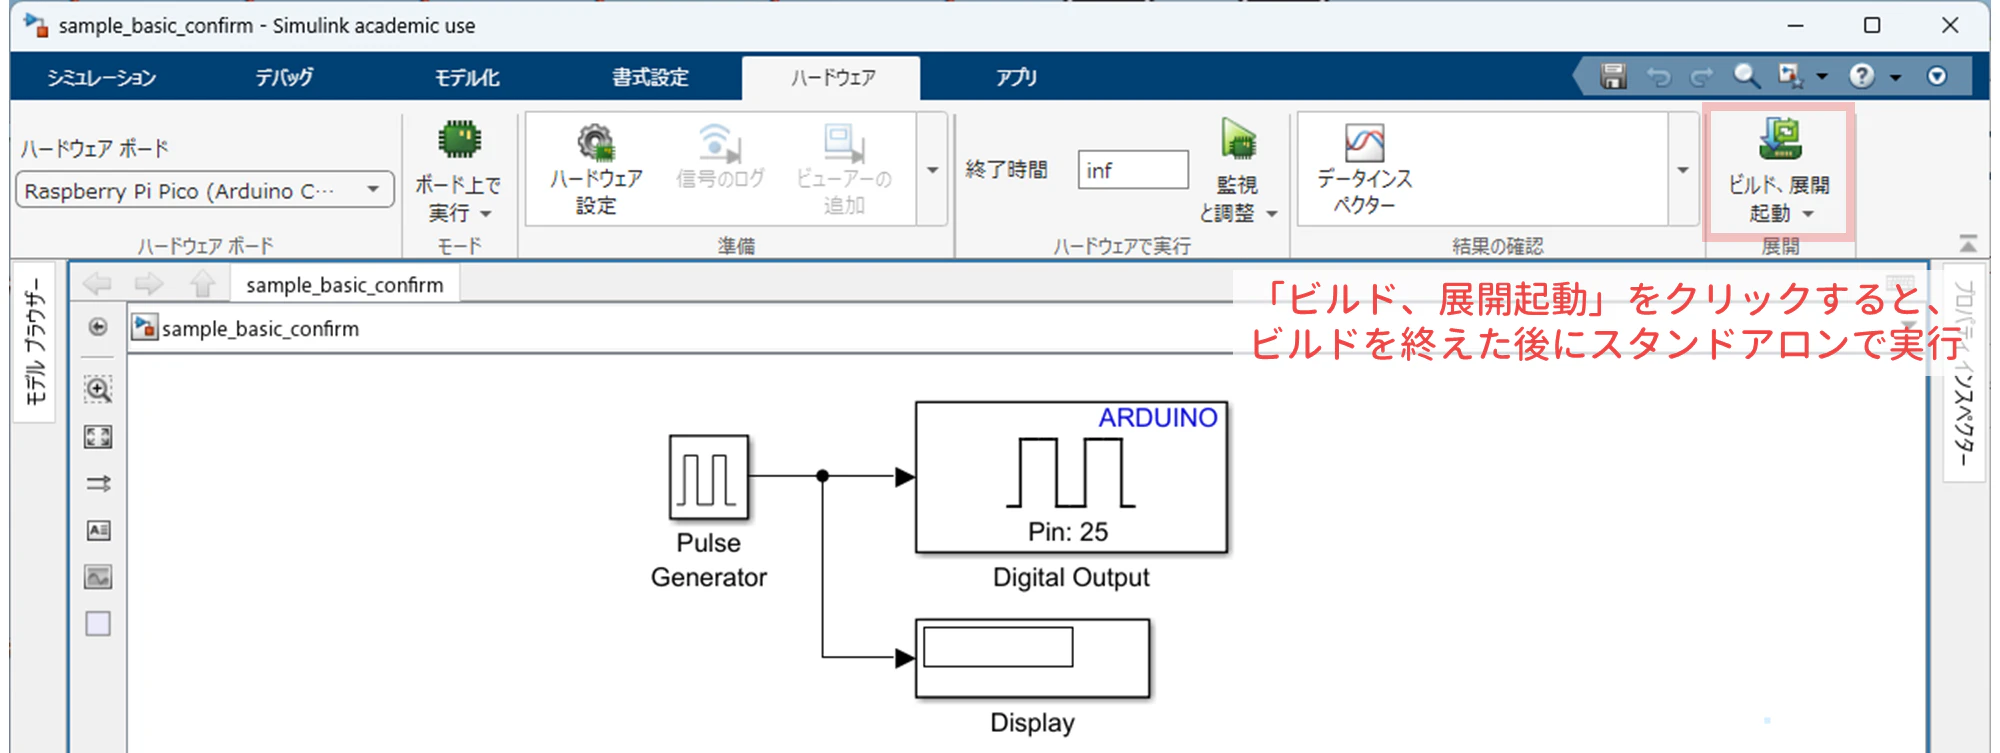This screenshot has width=2000, height=753.
Task: Open the dropdown arrow beside the favorites icon
Action: point(1822,77)
